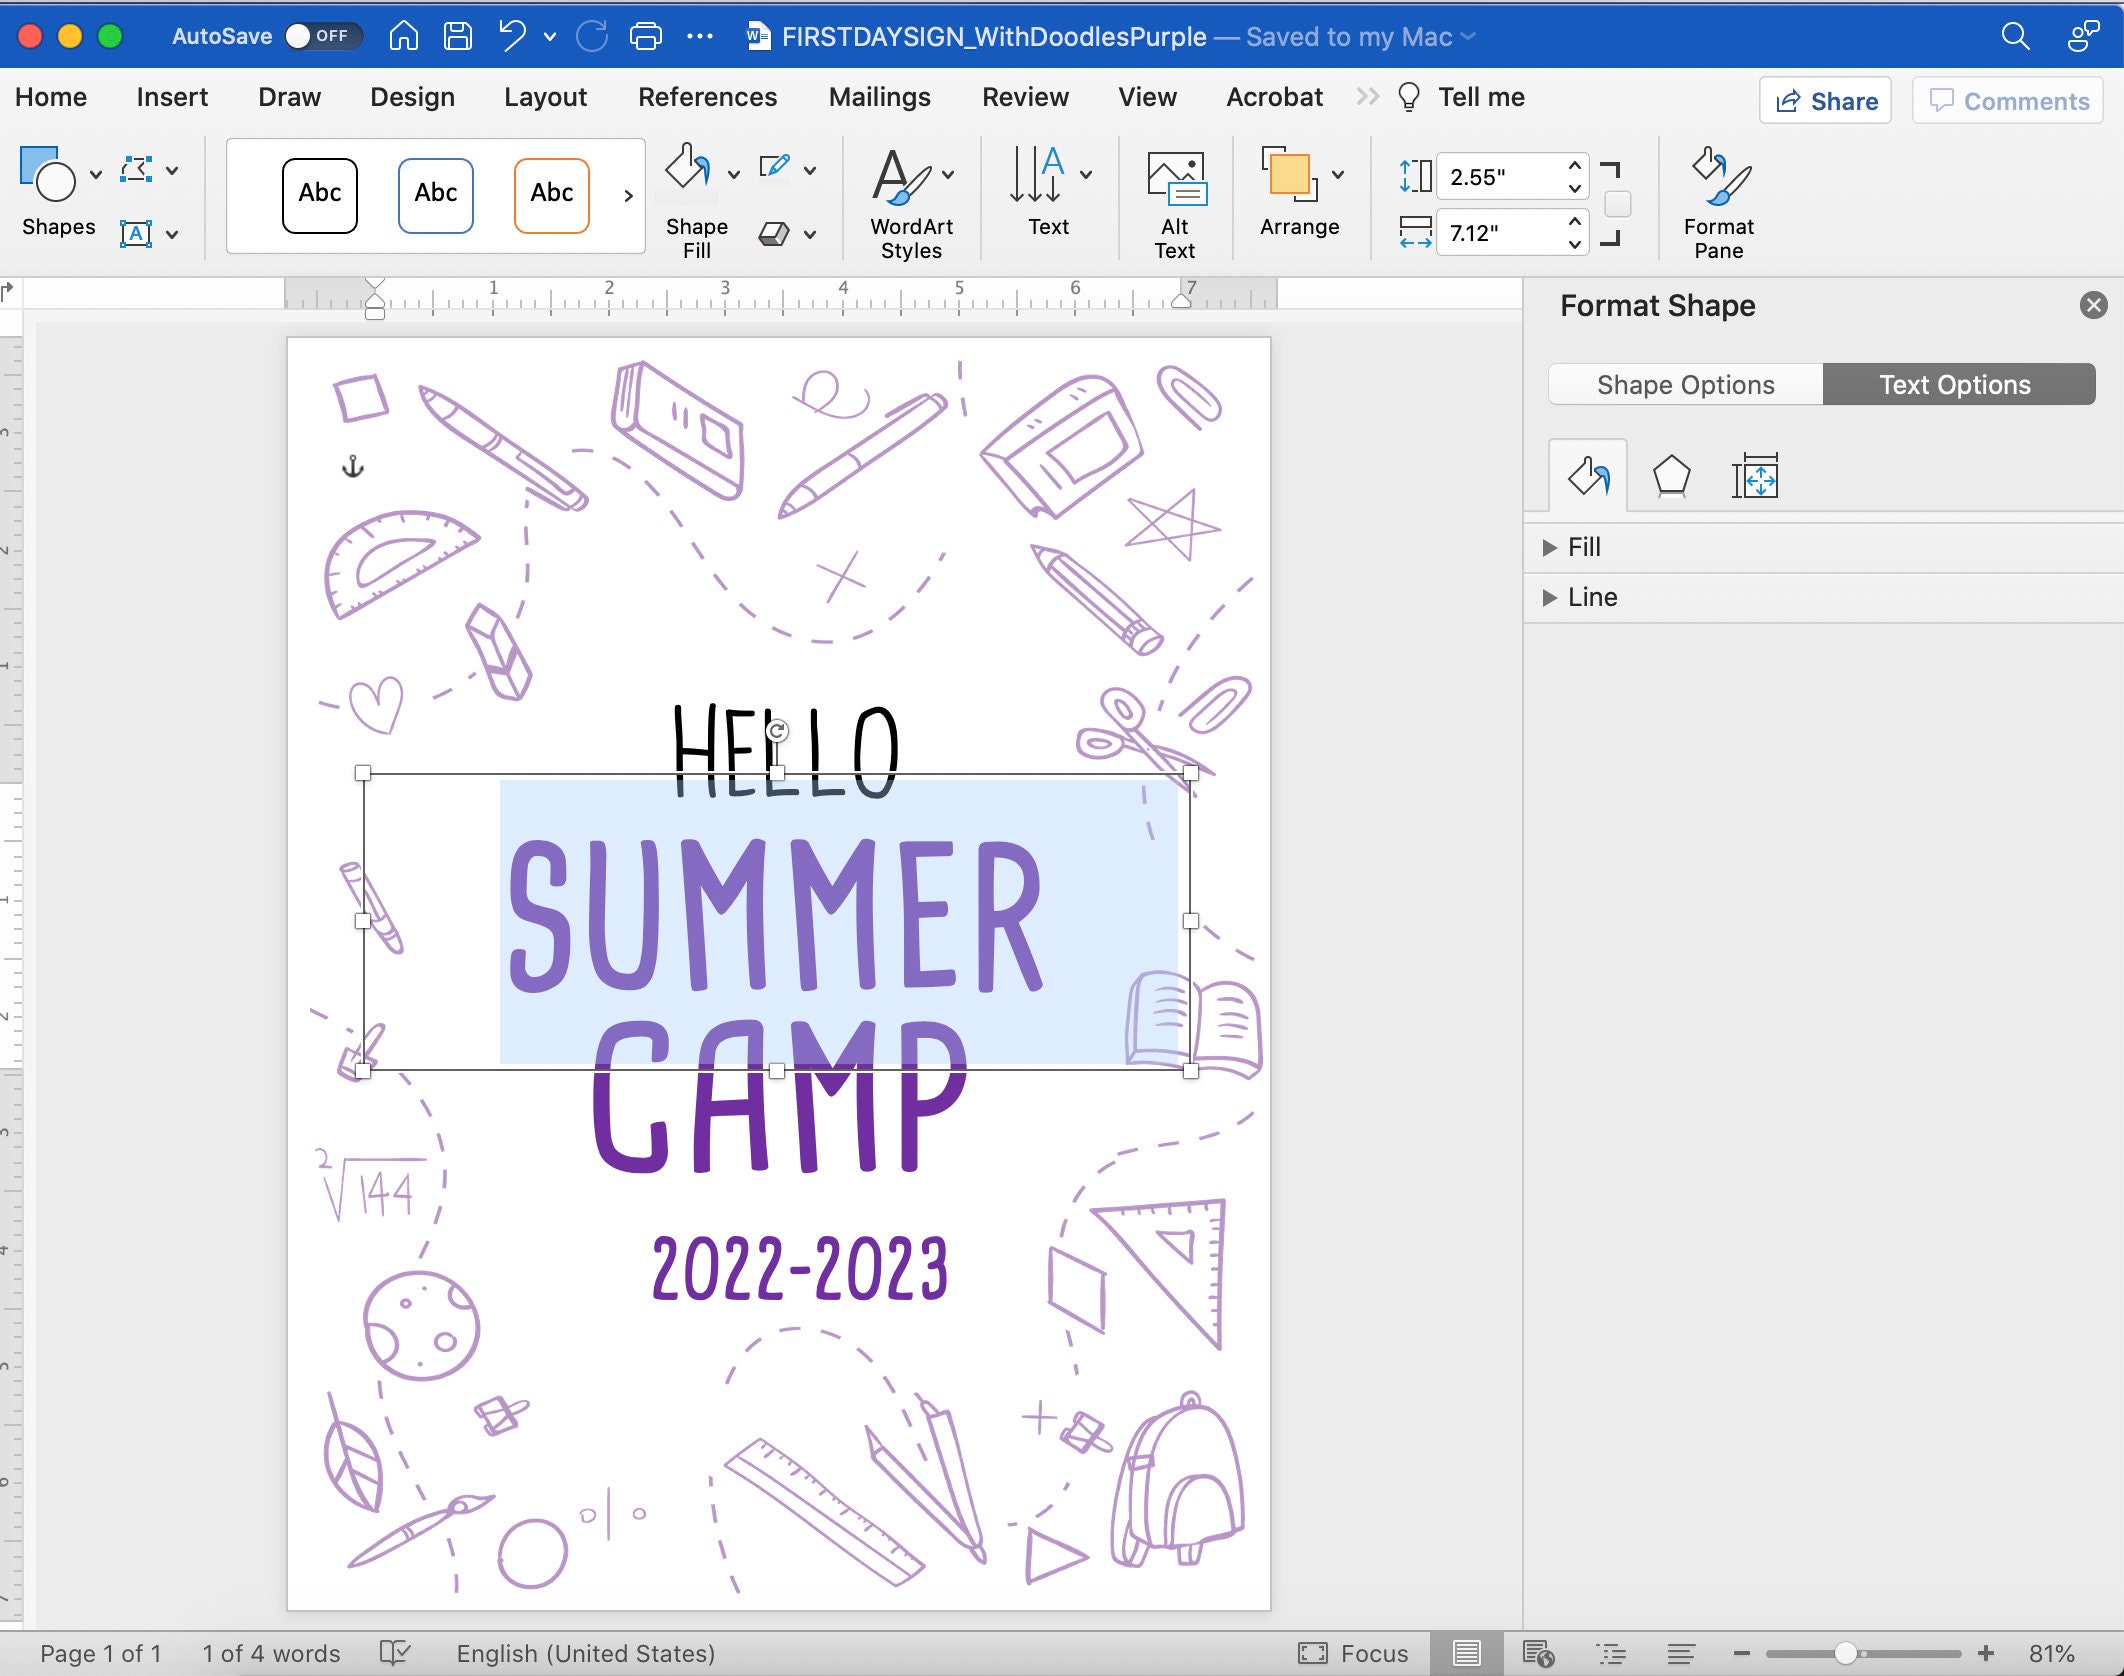Viewport: 2124px width, 1676px height.
Task: Click the Share button
Action: (1824, 100)
